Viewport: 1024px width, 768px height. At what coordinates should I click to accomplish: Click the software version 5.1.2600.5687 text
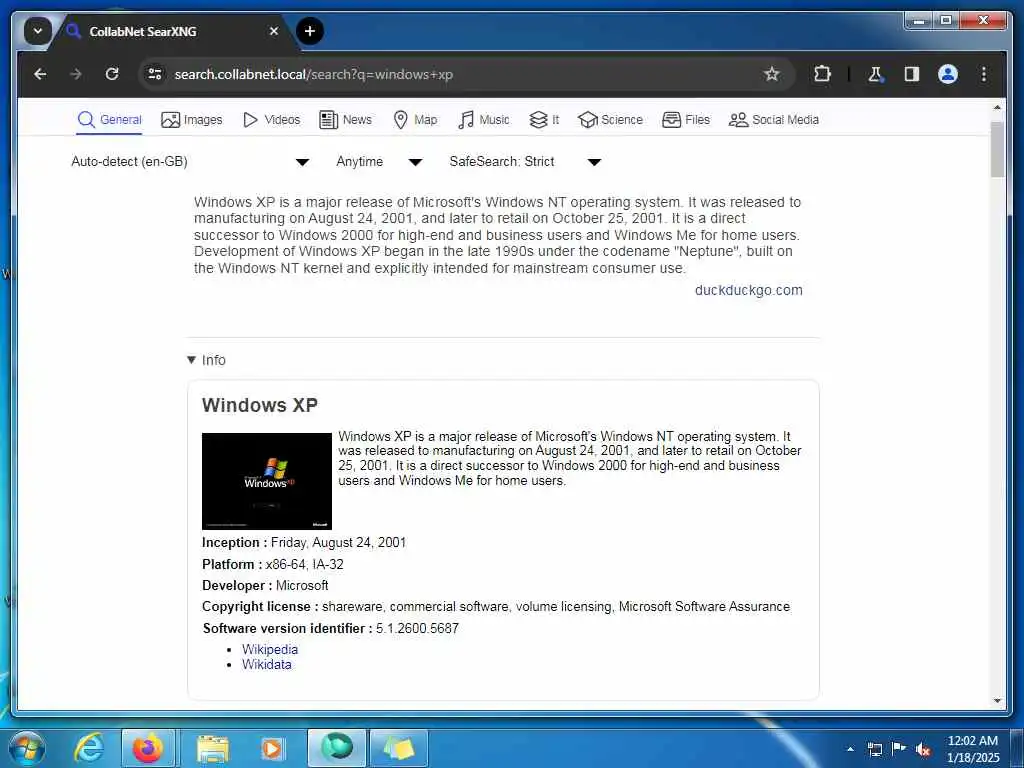pyautogui.click(x=417, y=629)
